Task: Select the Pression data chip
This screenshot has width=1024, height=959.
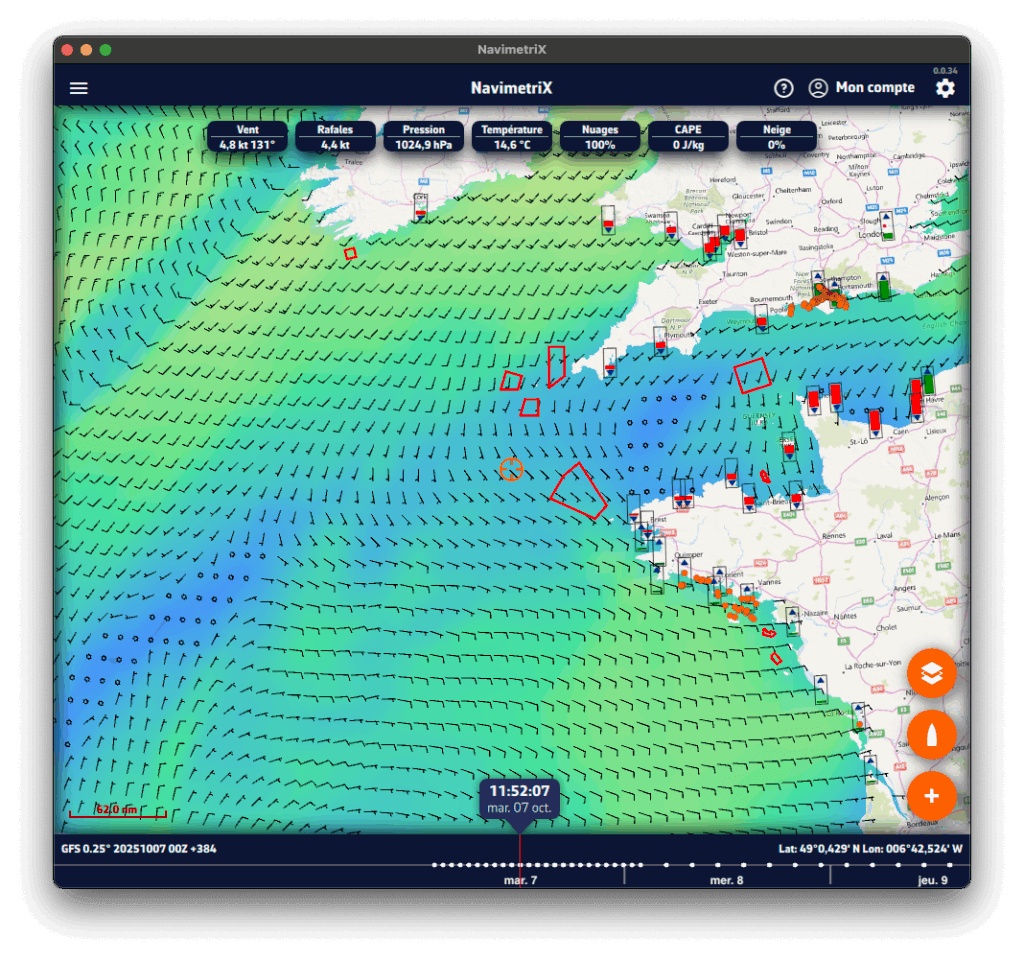Action: coord(424,137)
